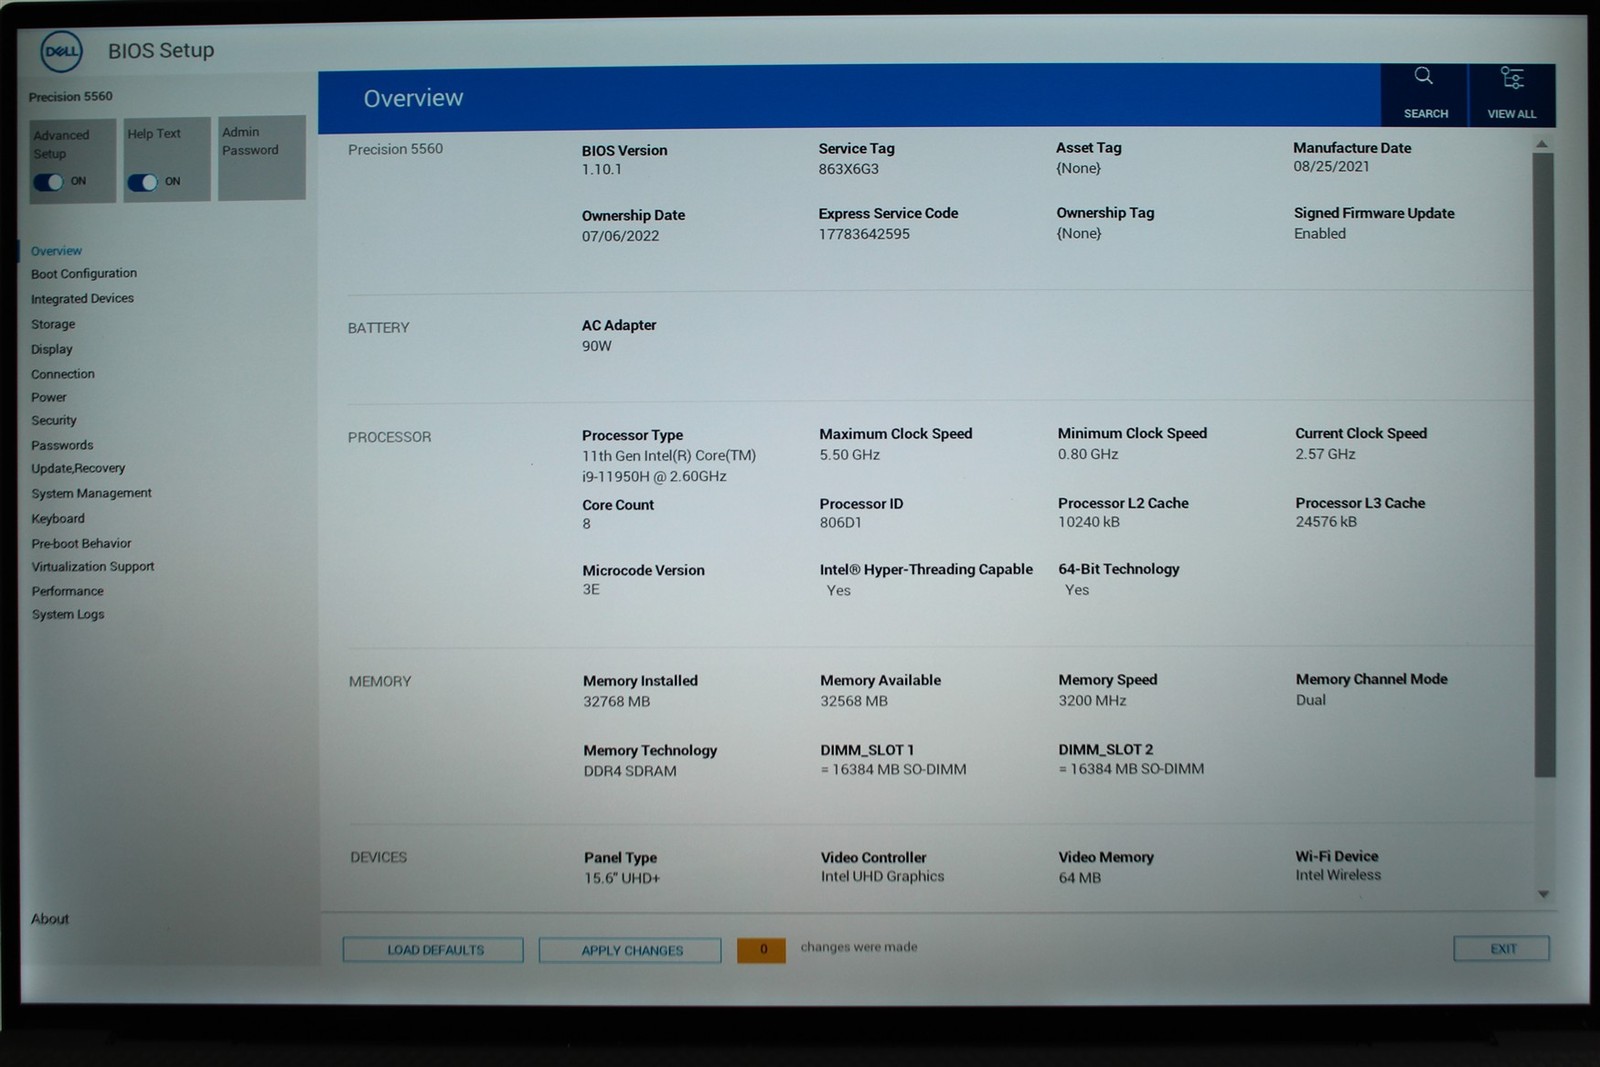Open the Storage section
The image size is (1600, 1067).
(53, 324)
